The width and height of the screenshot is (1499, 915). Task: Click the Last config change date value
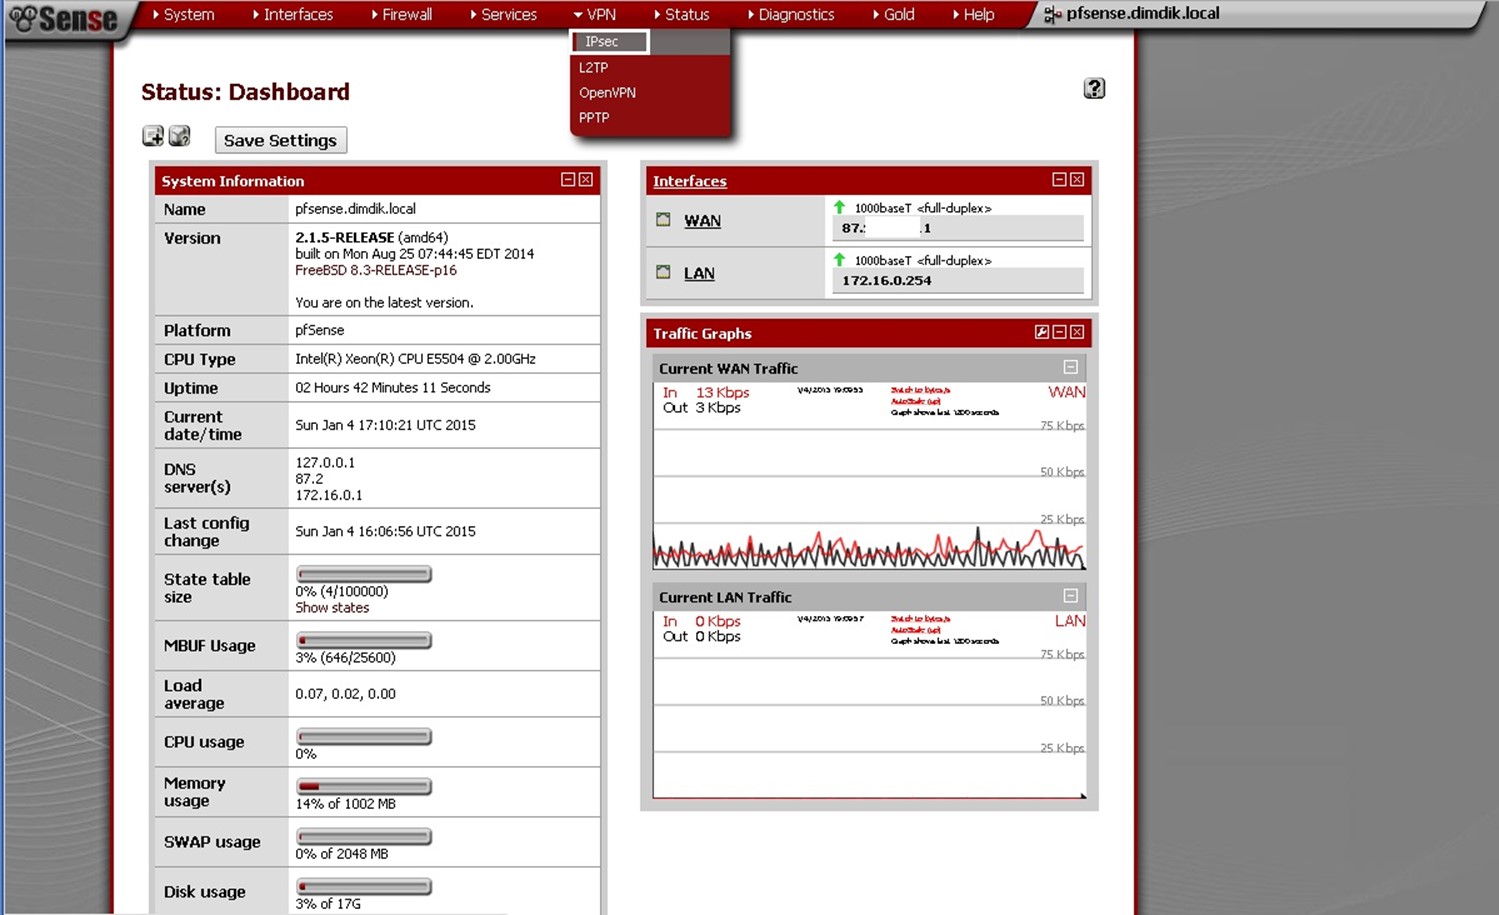pyautogui.click(x=385, y=531)
